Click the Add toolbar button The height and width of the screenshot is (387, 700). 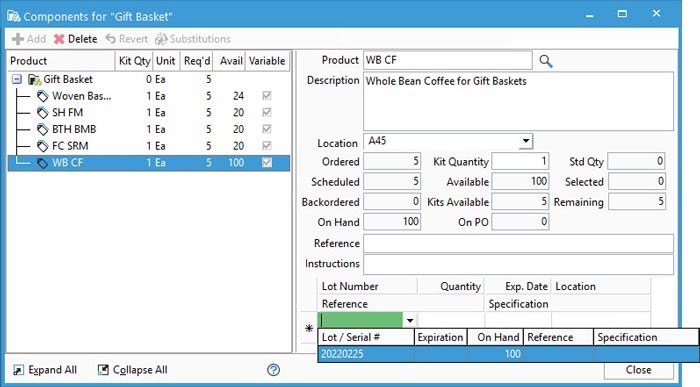29,39
